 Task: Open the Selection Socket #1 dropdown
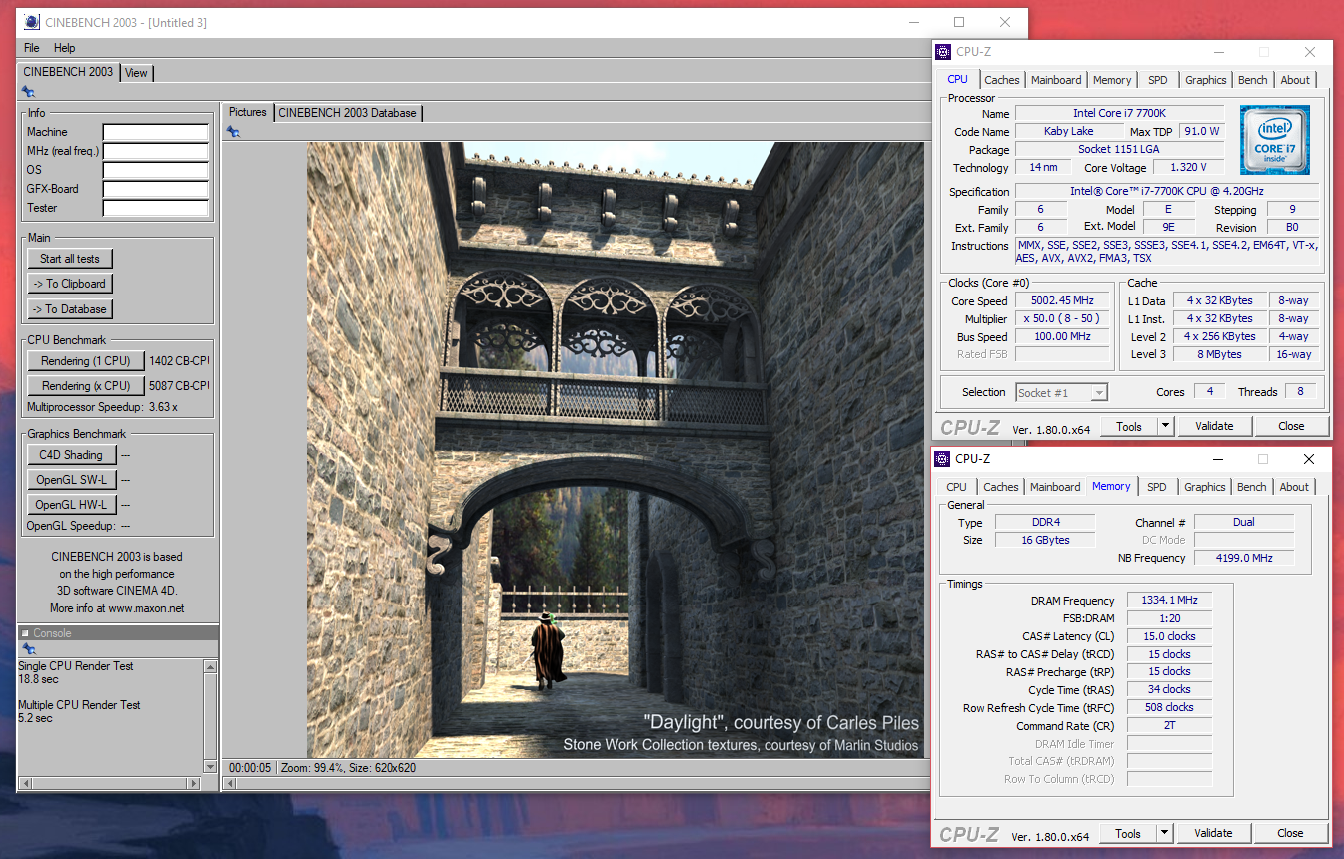point(1061,393)
